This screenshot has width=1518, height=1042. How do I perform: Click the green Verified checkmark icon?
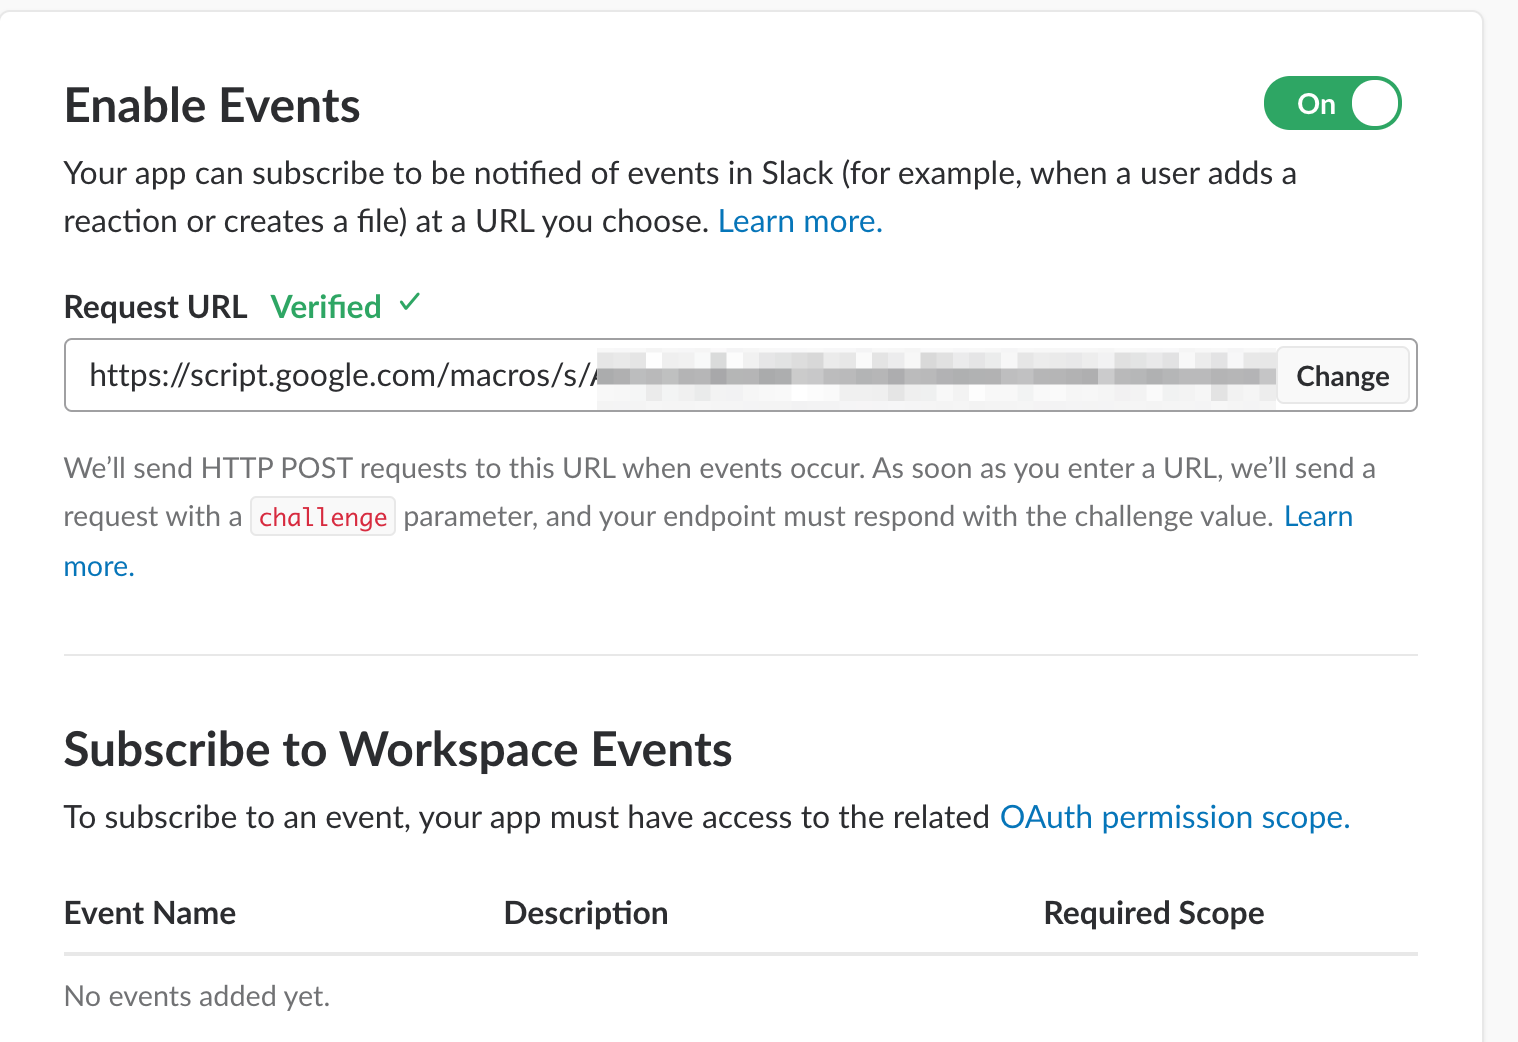[x=410, y=302]
